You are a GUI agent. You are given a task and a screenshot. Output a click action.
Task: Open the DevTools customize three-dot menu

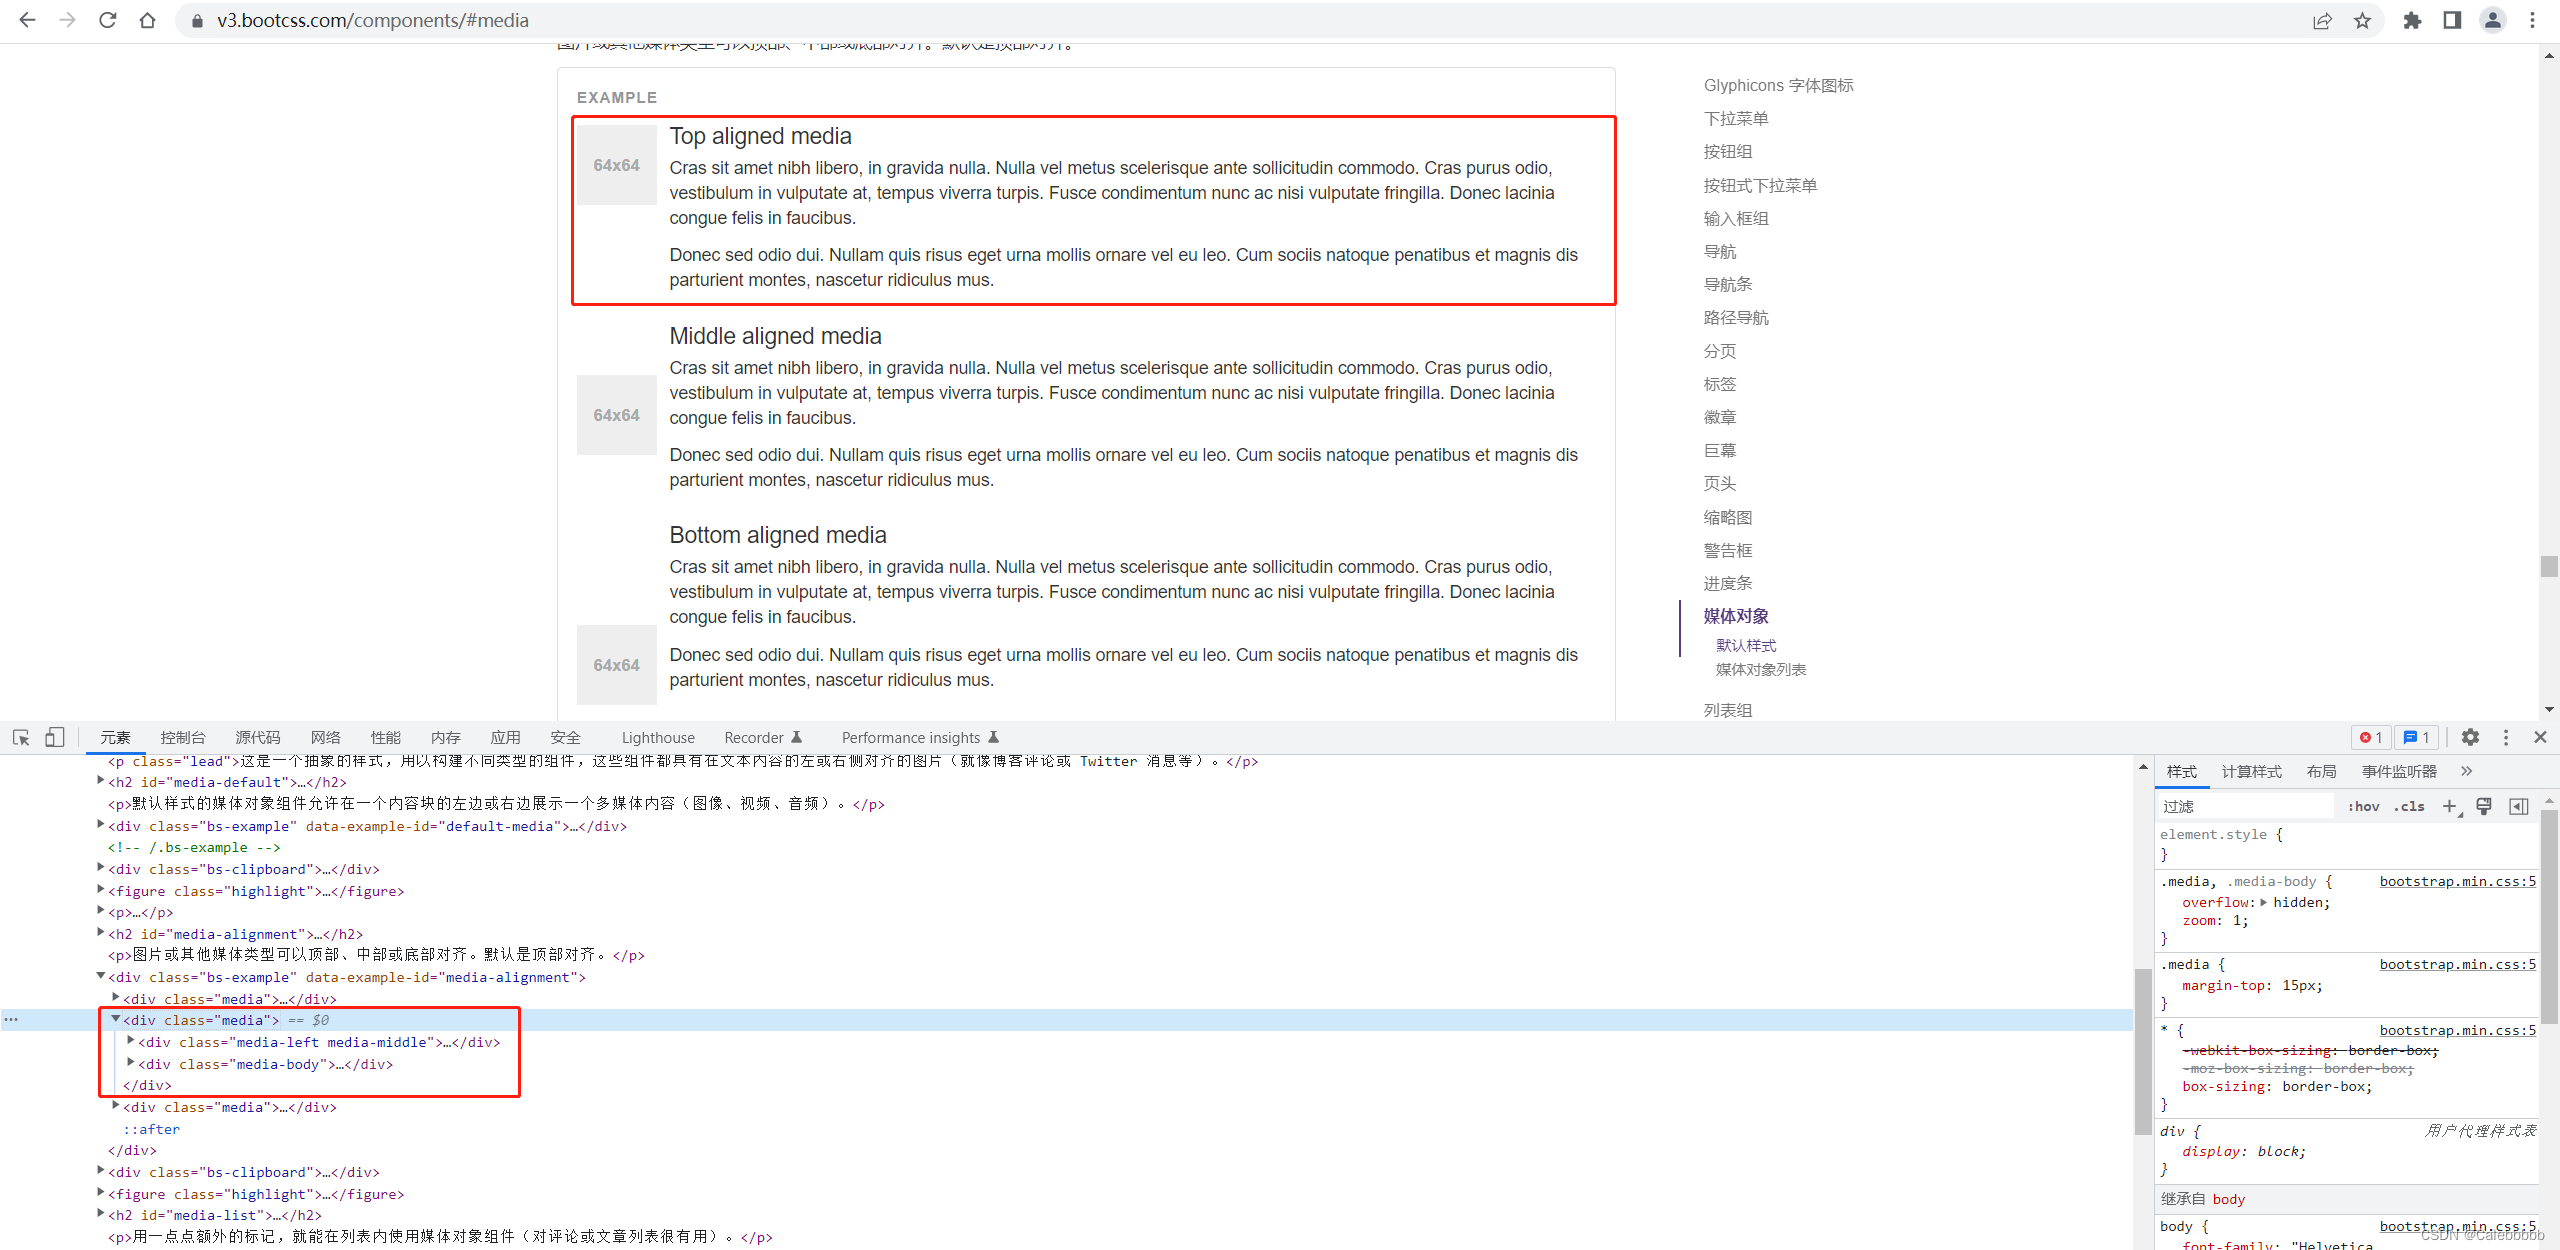[2505, 737]
